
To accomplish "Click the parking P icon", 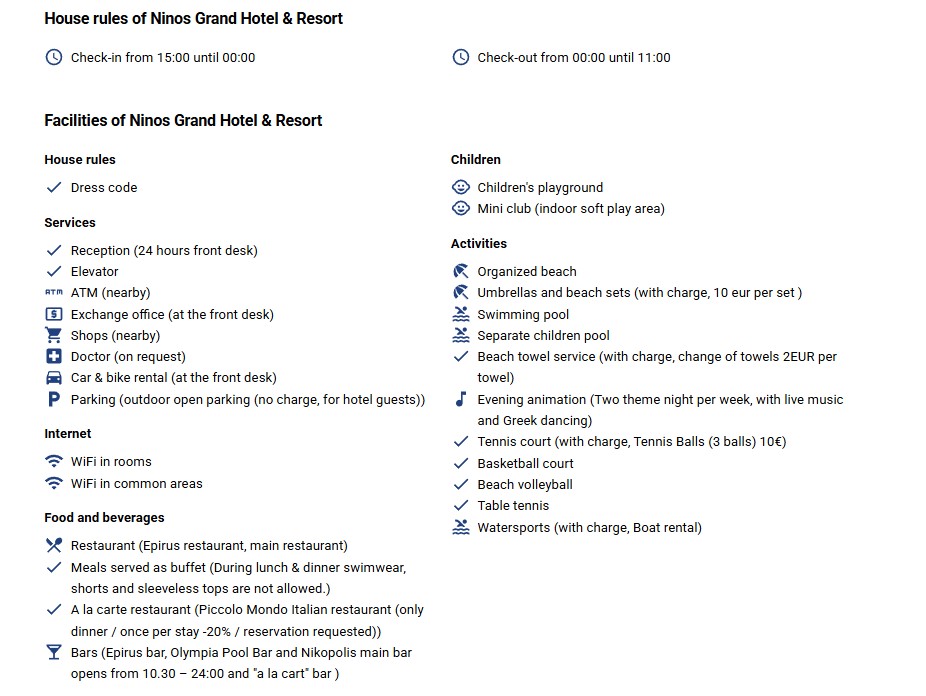I will (x=54, y=400).
